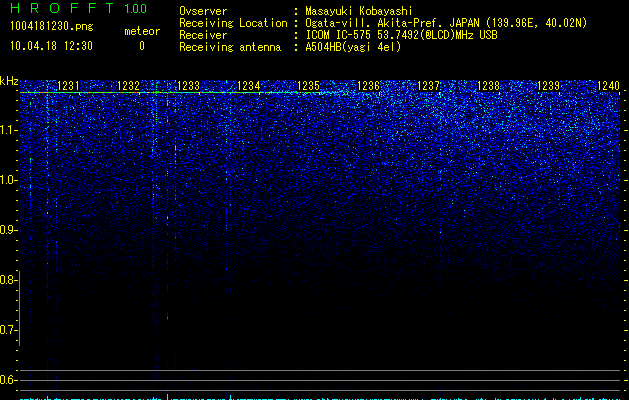629x400 pixels.
Task: Select the filename 1004181230.png
Action: tap(52, 27)
